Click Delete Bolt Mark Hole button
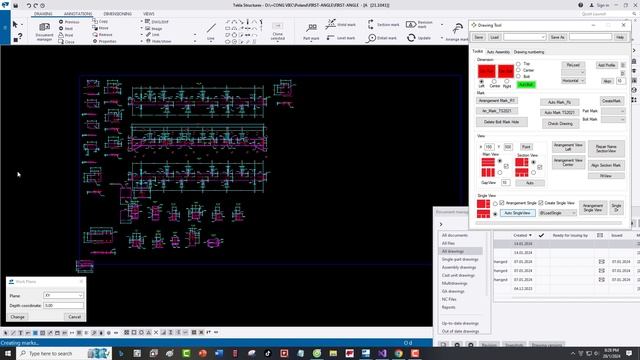 tap(502, 122)
